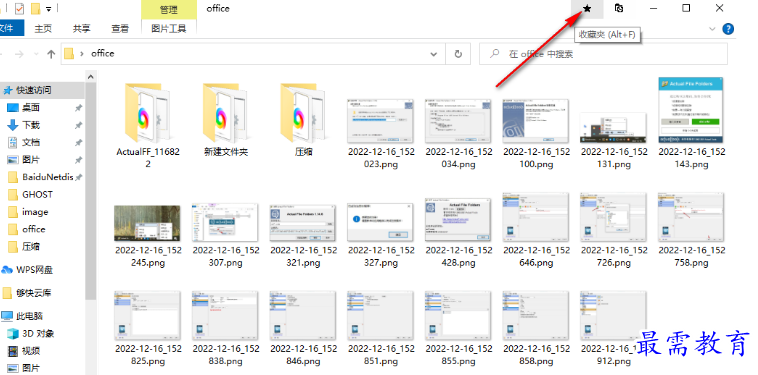Navigate forward with the Forward arrow
Screen dimensions: 758x375
pos(19,54)
